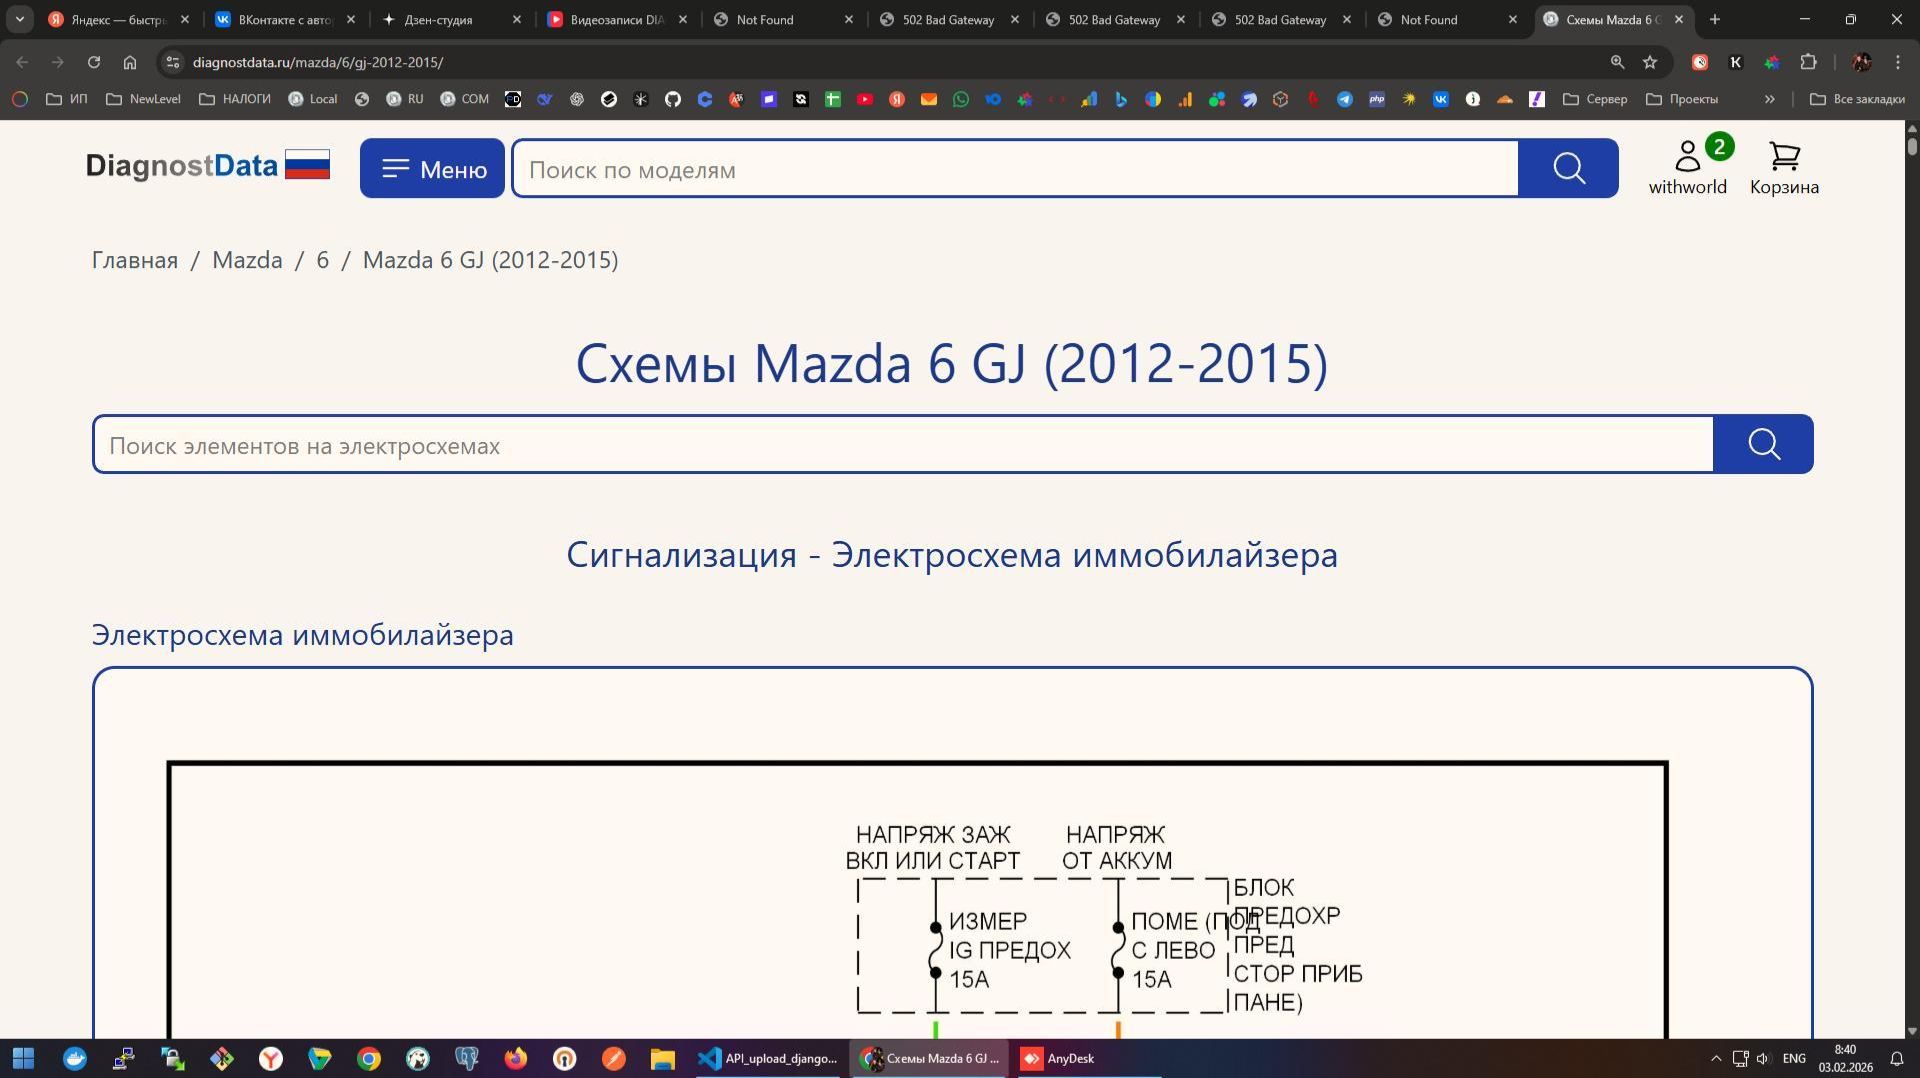Click the Электросхема иммобилайзера subheading
The width and height of the screenshot is (1920, 1078).
[x=303, y=635]
